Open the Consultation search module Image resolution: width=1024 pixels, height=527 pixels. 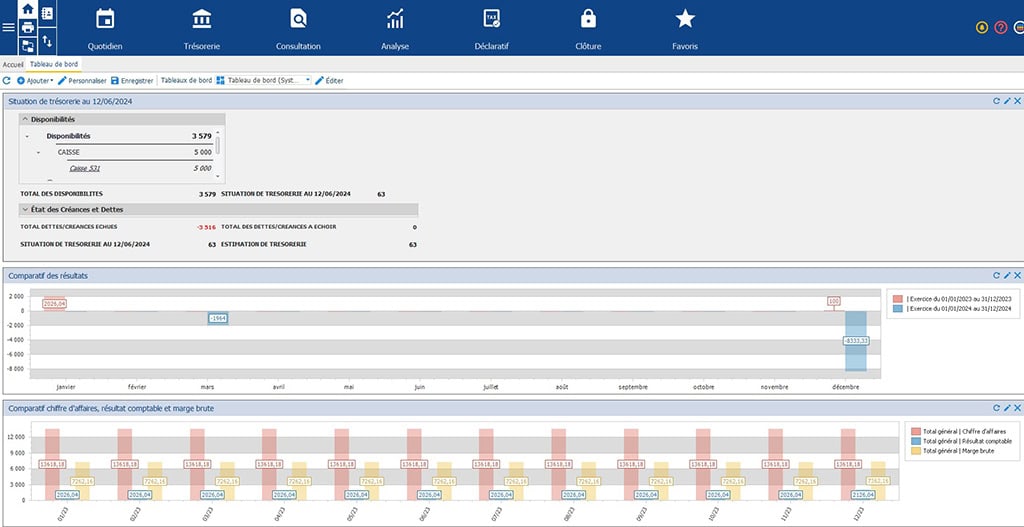[298, 29]
